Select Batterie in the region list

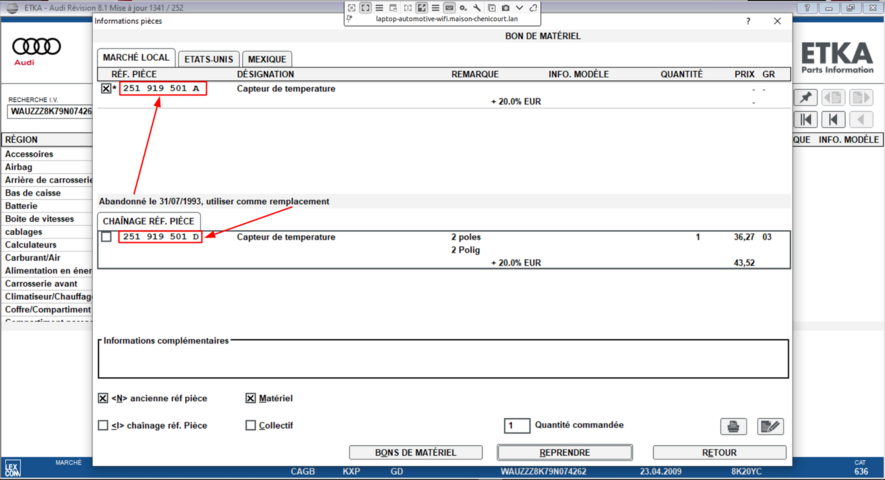click(x=21, y=206)
